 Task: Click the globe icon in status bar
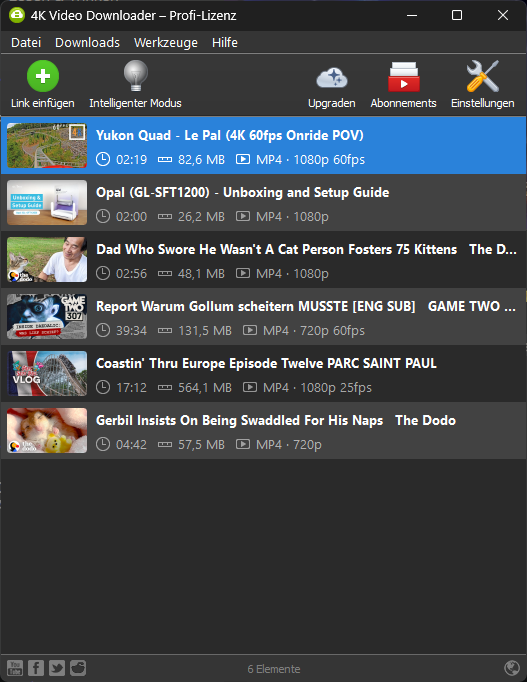[x=512, y=668]
